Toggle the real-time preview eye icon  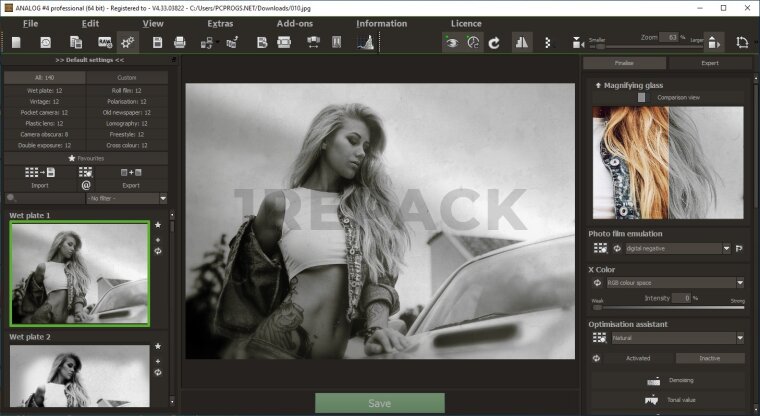coord(451,42)
